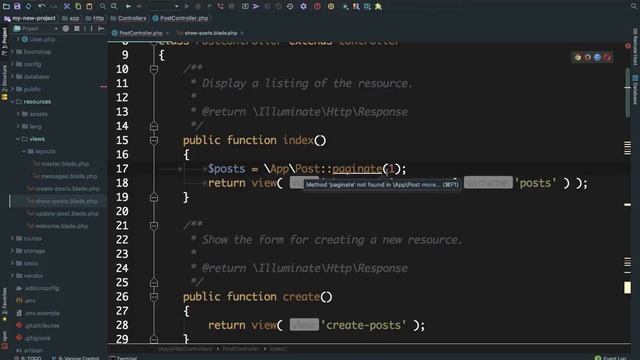Click the search everywhere icon top right
The width and height of the screenshot is (640, 360).
[x=634, y=6]
